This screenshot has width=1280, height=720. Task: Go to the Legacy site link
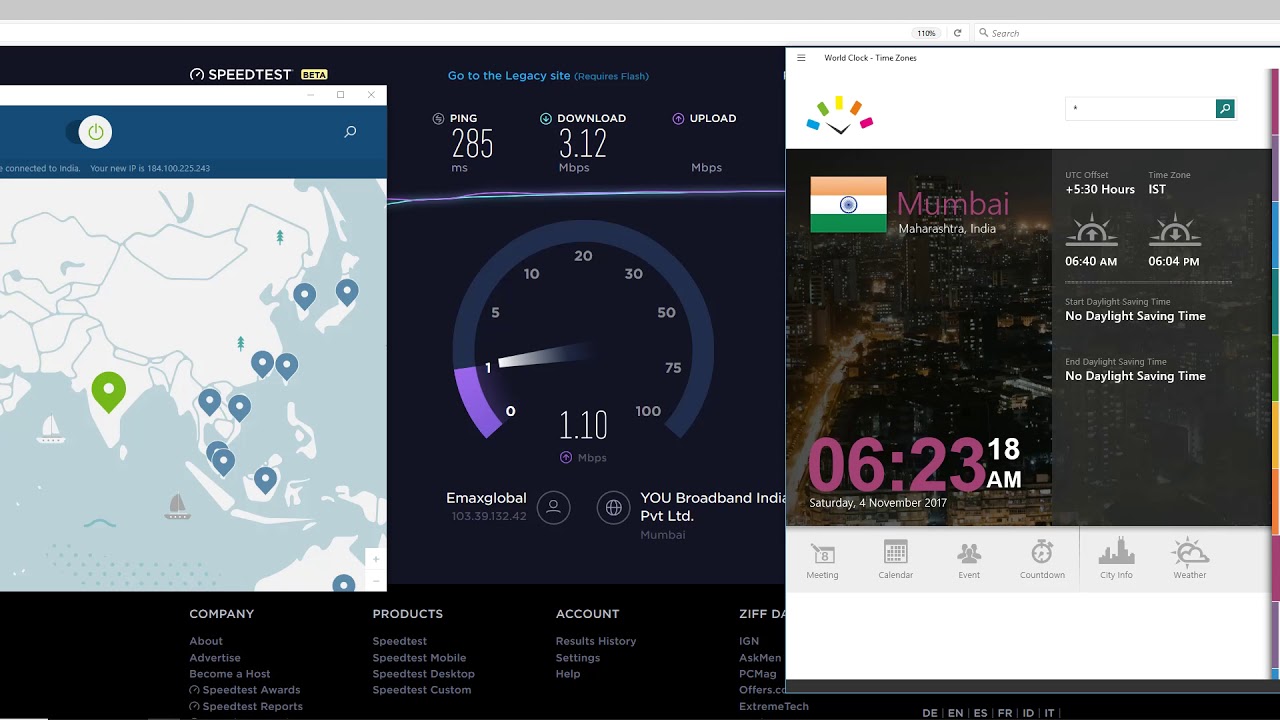tap(509, 75)
